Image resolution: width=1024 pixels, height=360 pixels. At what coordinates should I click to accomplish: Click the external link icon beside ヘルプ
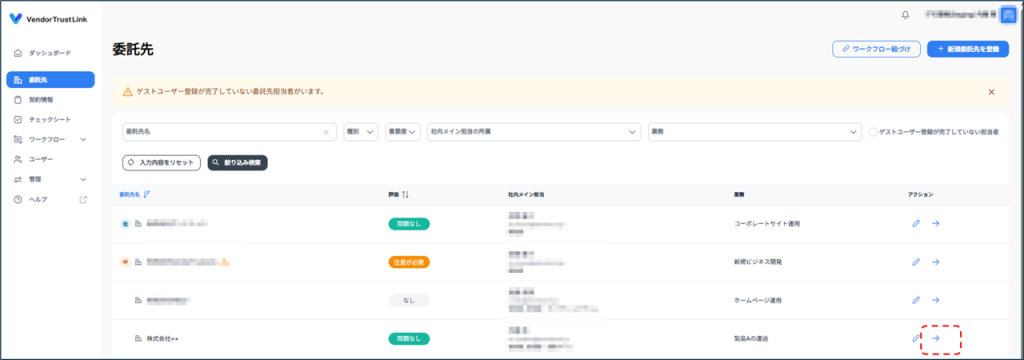pyautogui.click(x=83, y=199)
